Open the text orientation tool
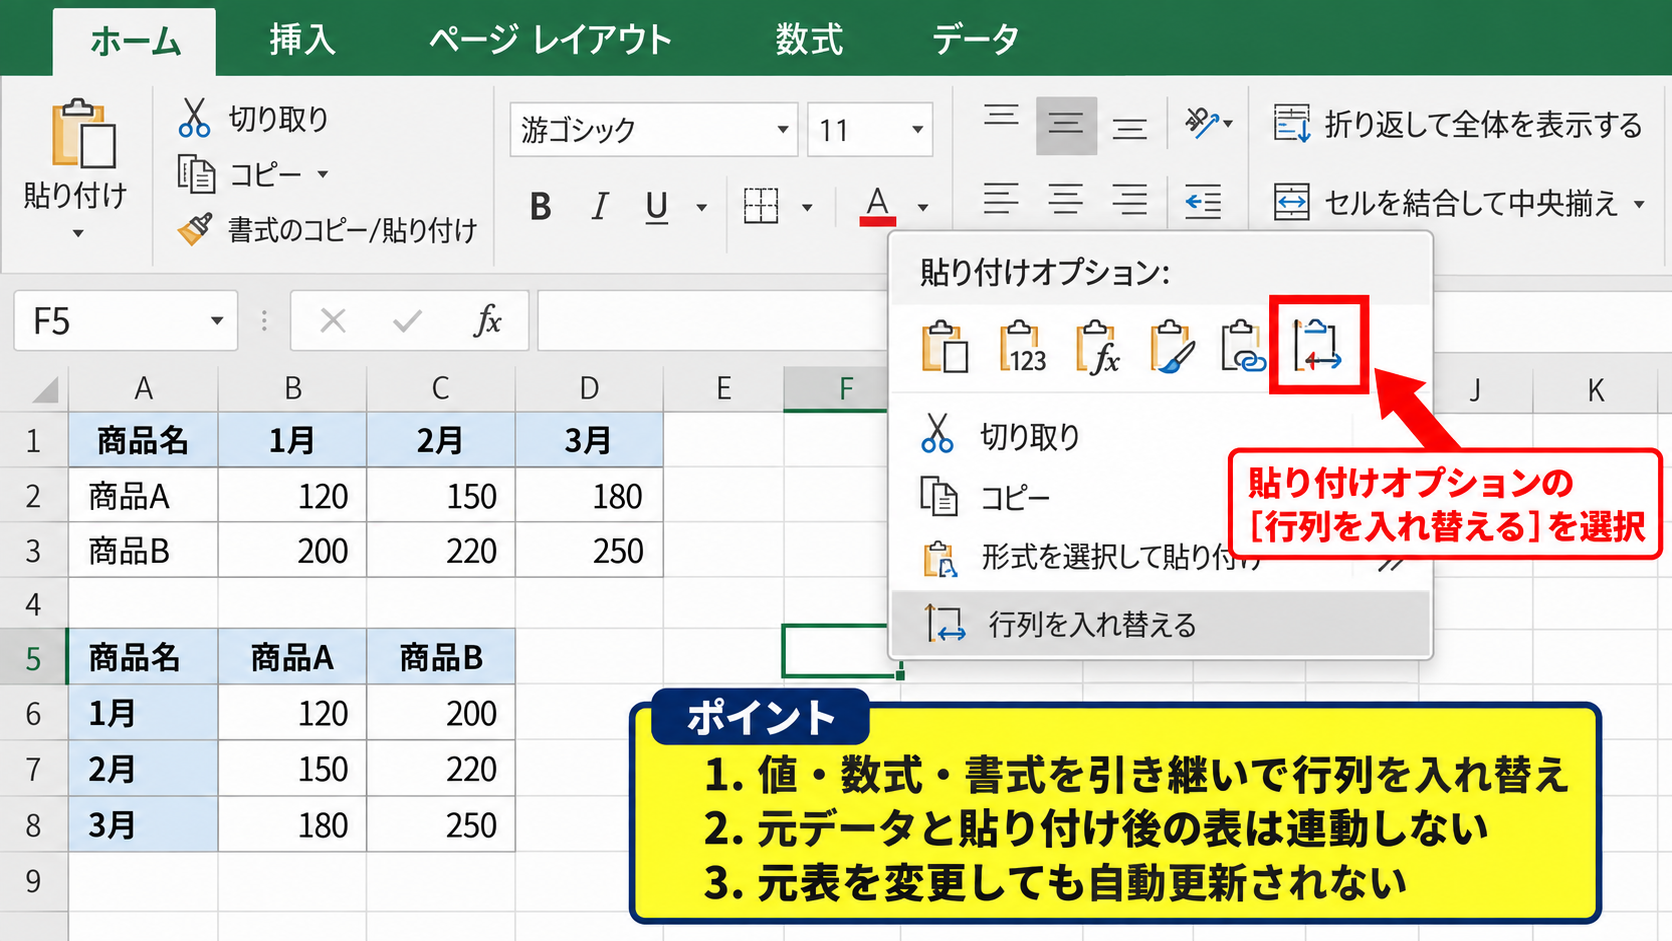 click(1208, 124)
